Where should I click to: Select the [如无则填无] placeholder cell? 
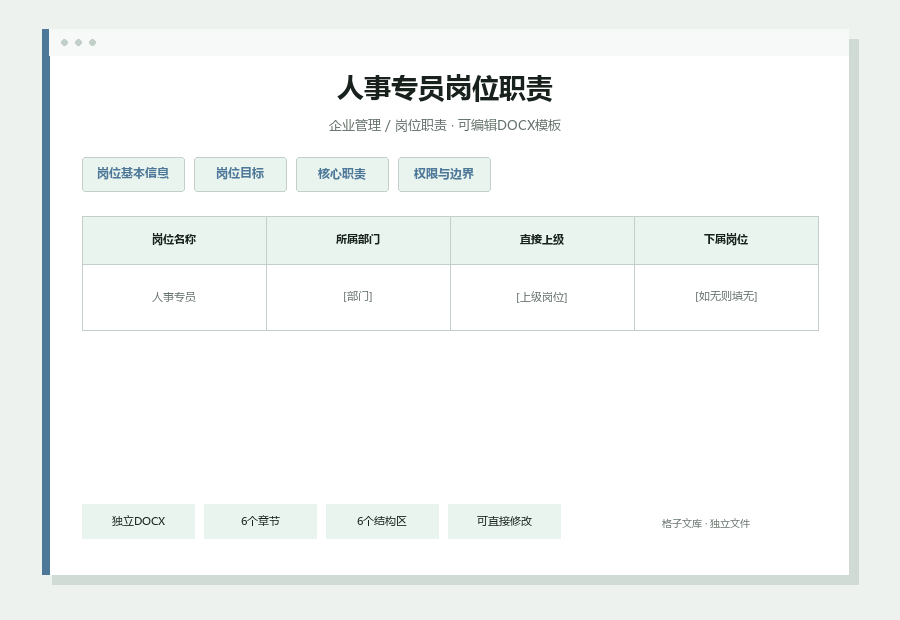(x=726, y=297)
